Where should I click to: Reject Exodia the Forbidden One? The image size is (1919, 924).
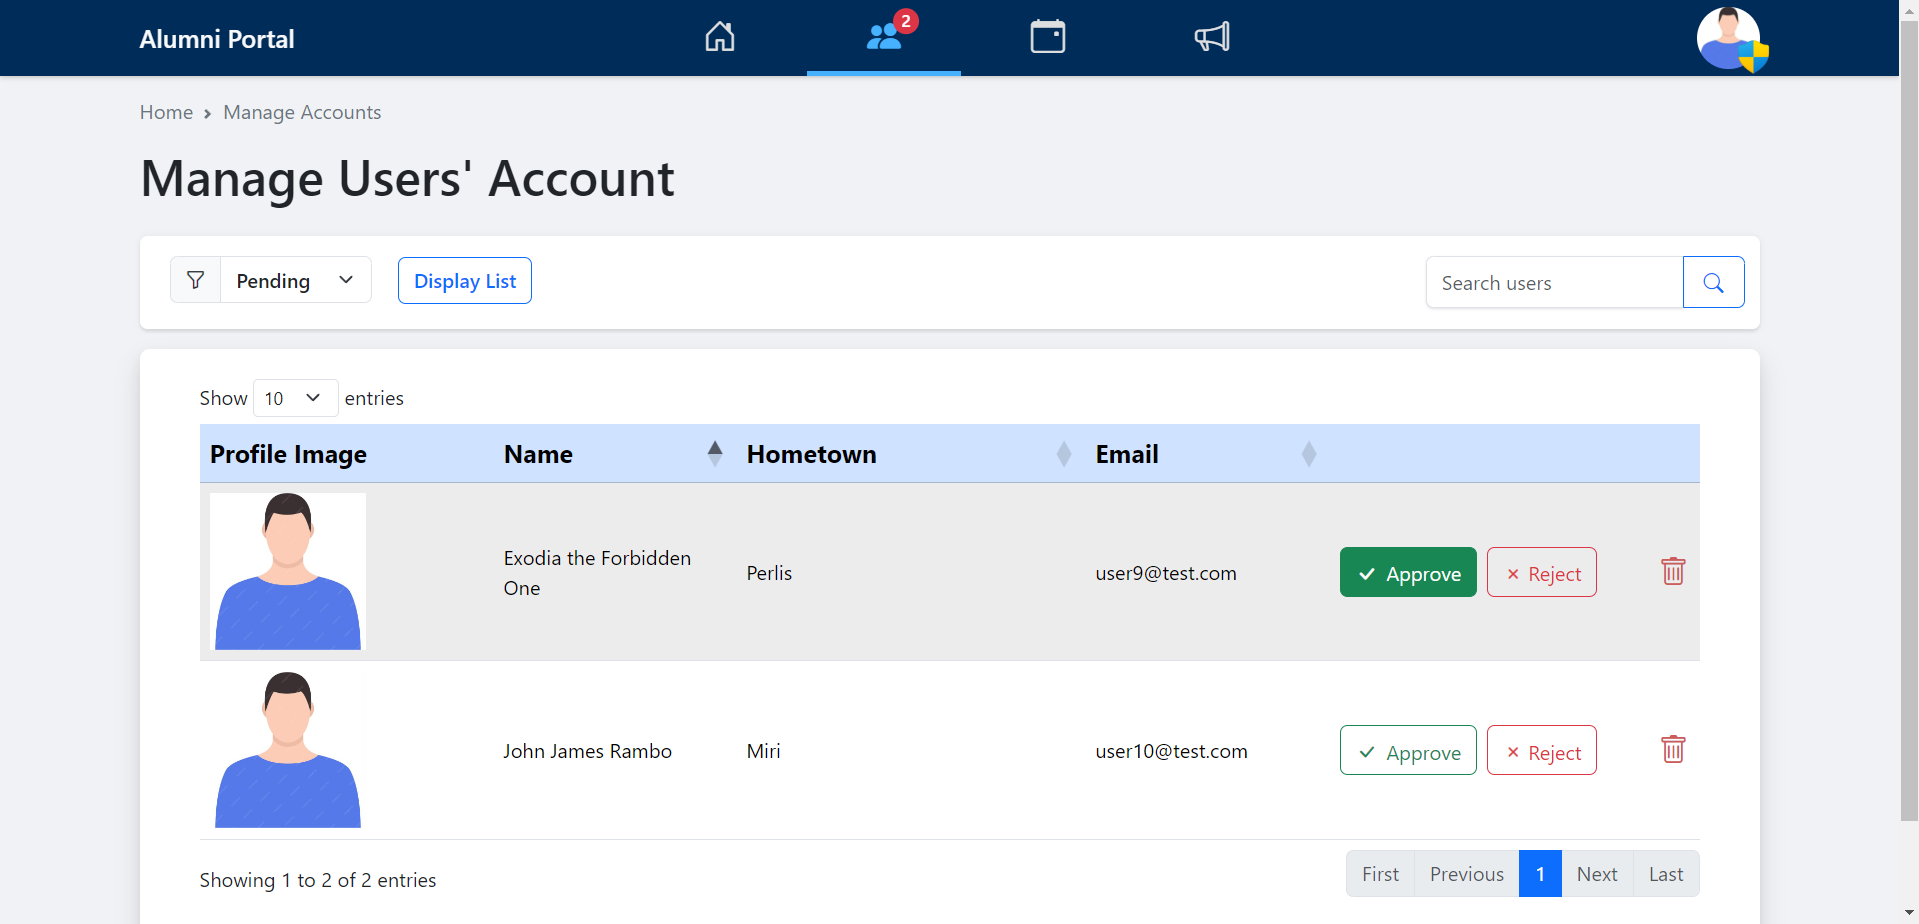(1542, 573)
